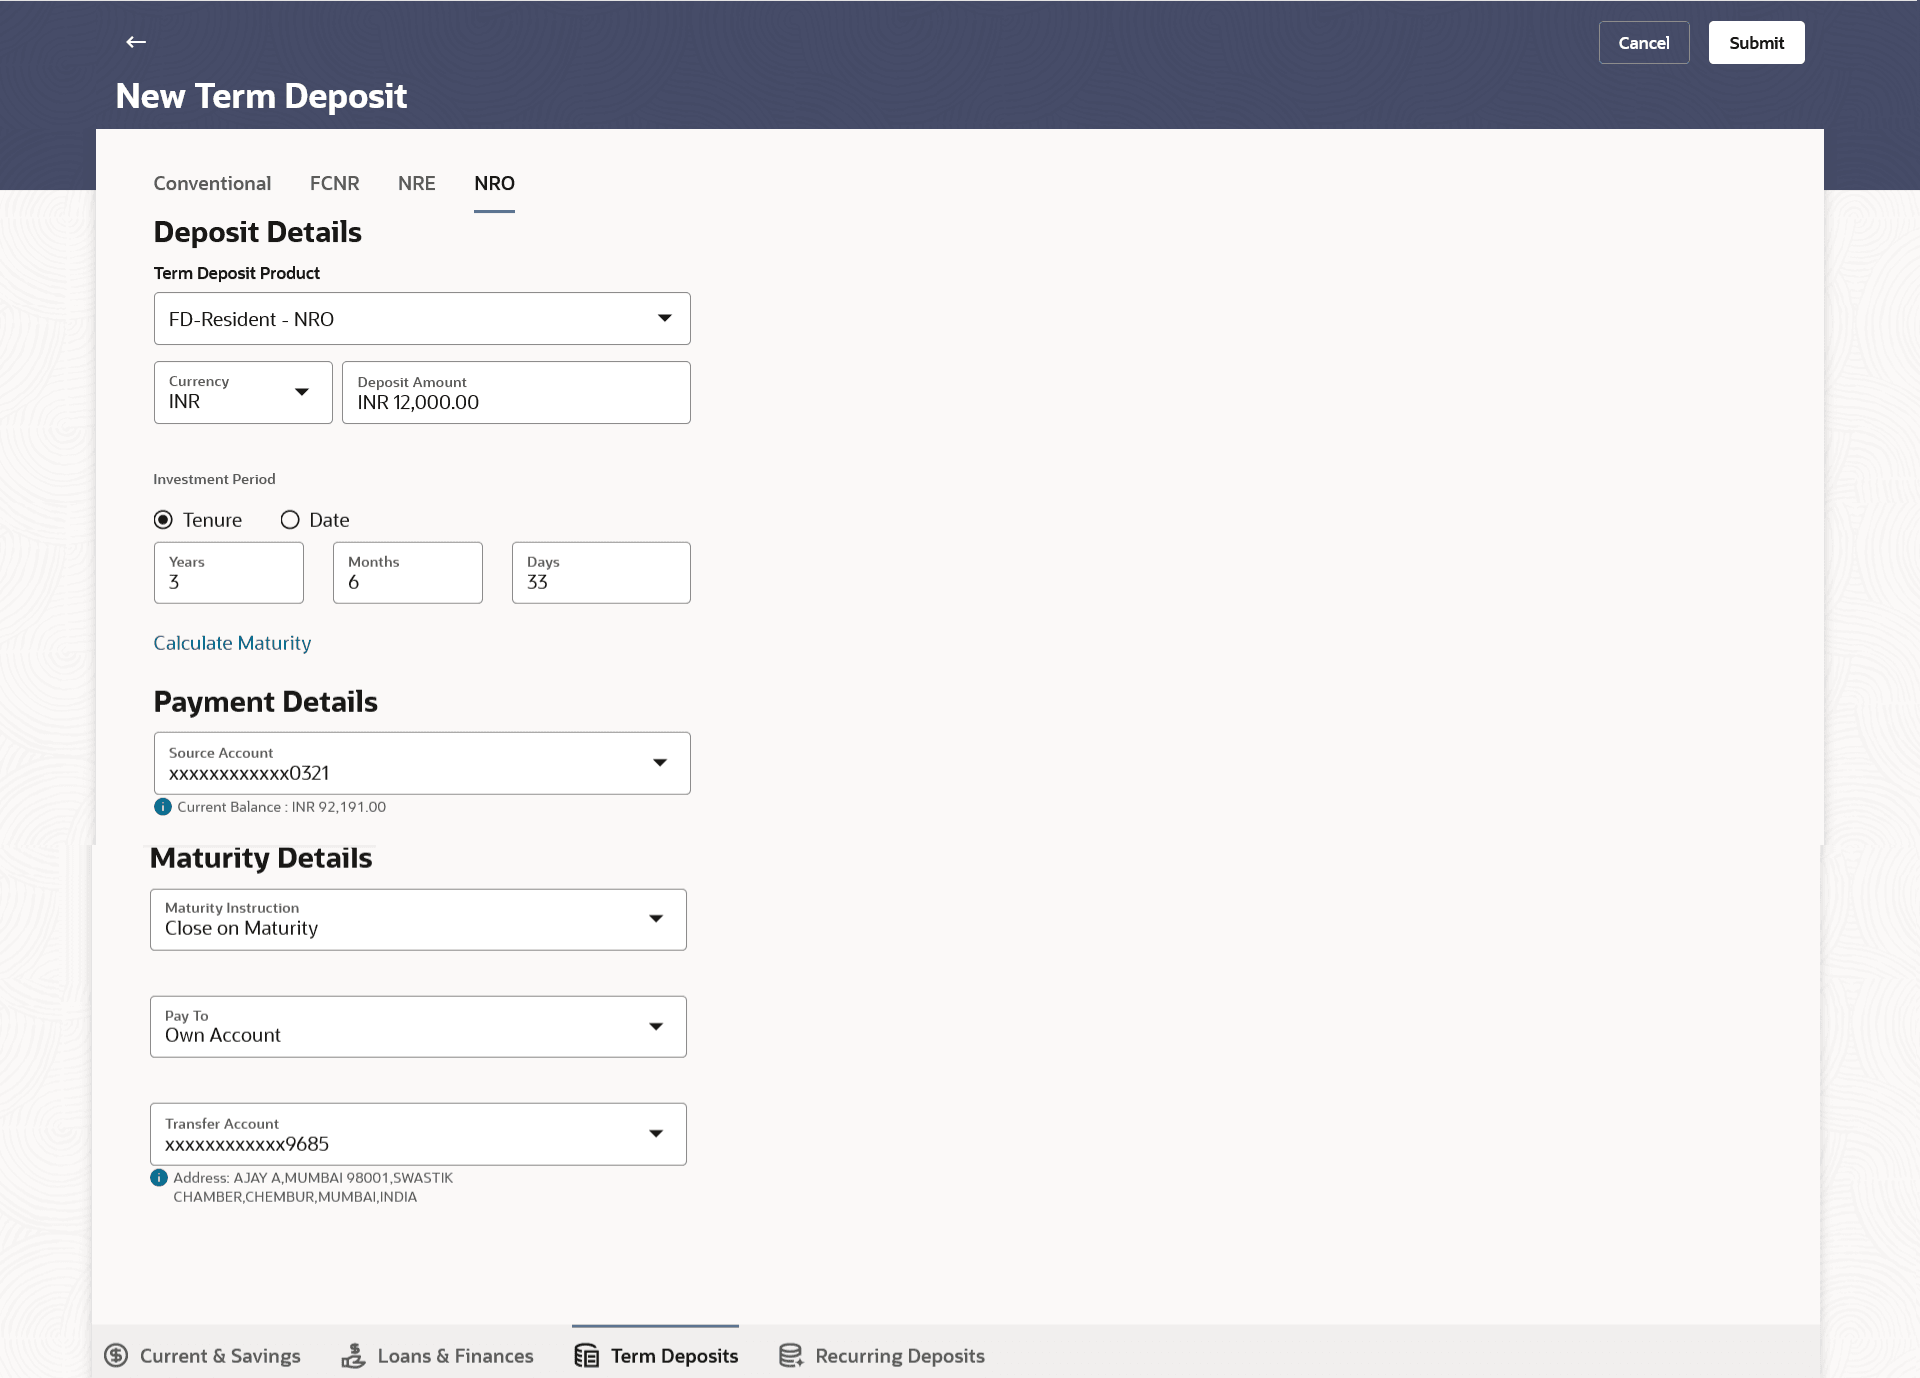This screenshot has width=1920, height=1378.
Task: Open the Source Account dropdown
Action: point(422,764)
